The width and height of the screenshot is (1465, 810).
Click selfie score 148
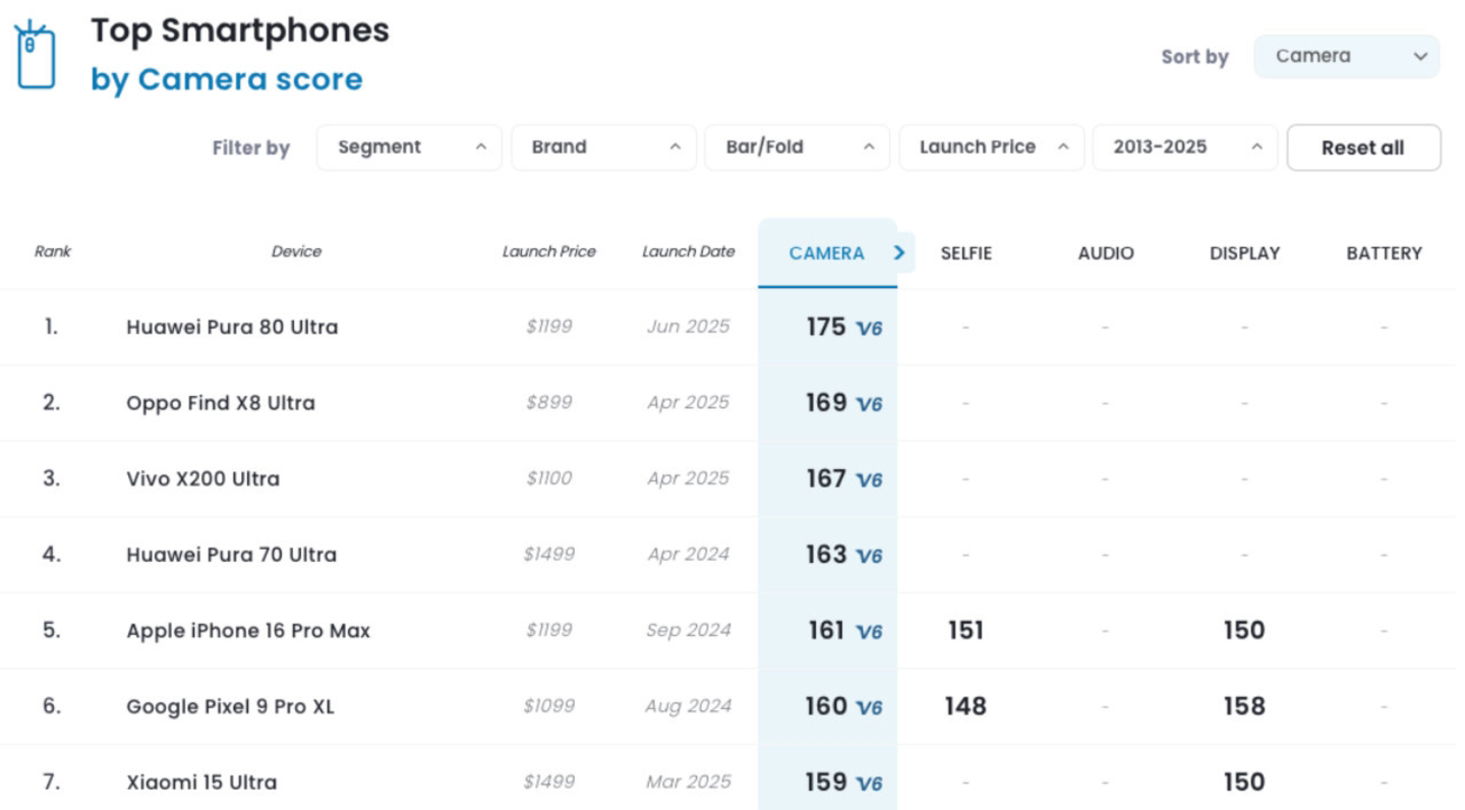(x=966, y=707)
